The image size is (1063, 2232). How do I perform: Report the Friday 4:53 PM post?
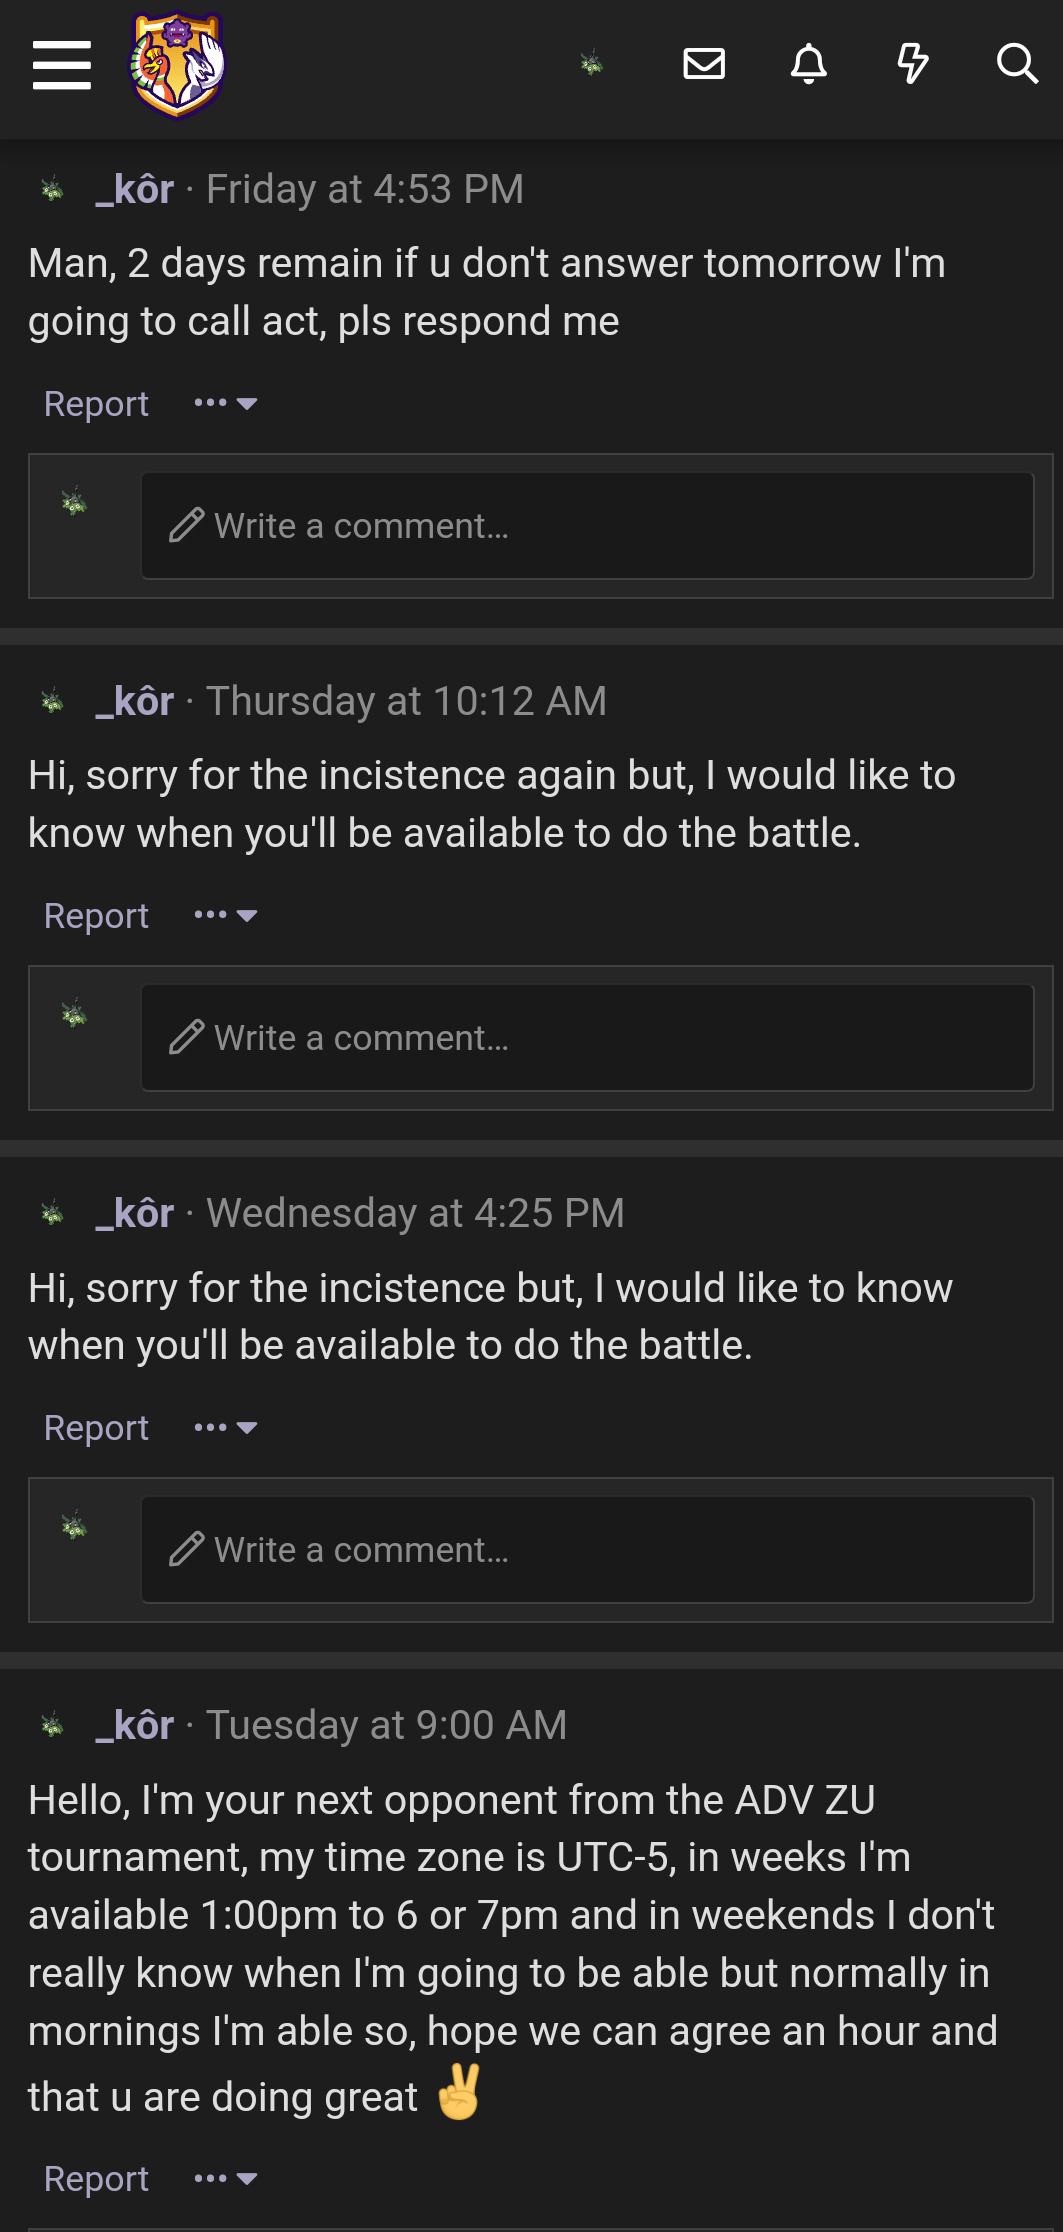96,404
